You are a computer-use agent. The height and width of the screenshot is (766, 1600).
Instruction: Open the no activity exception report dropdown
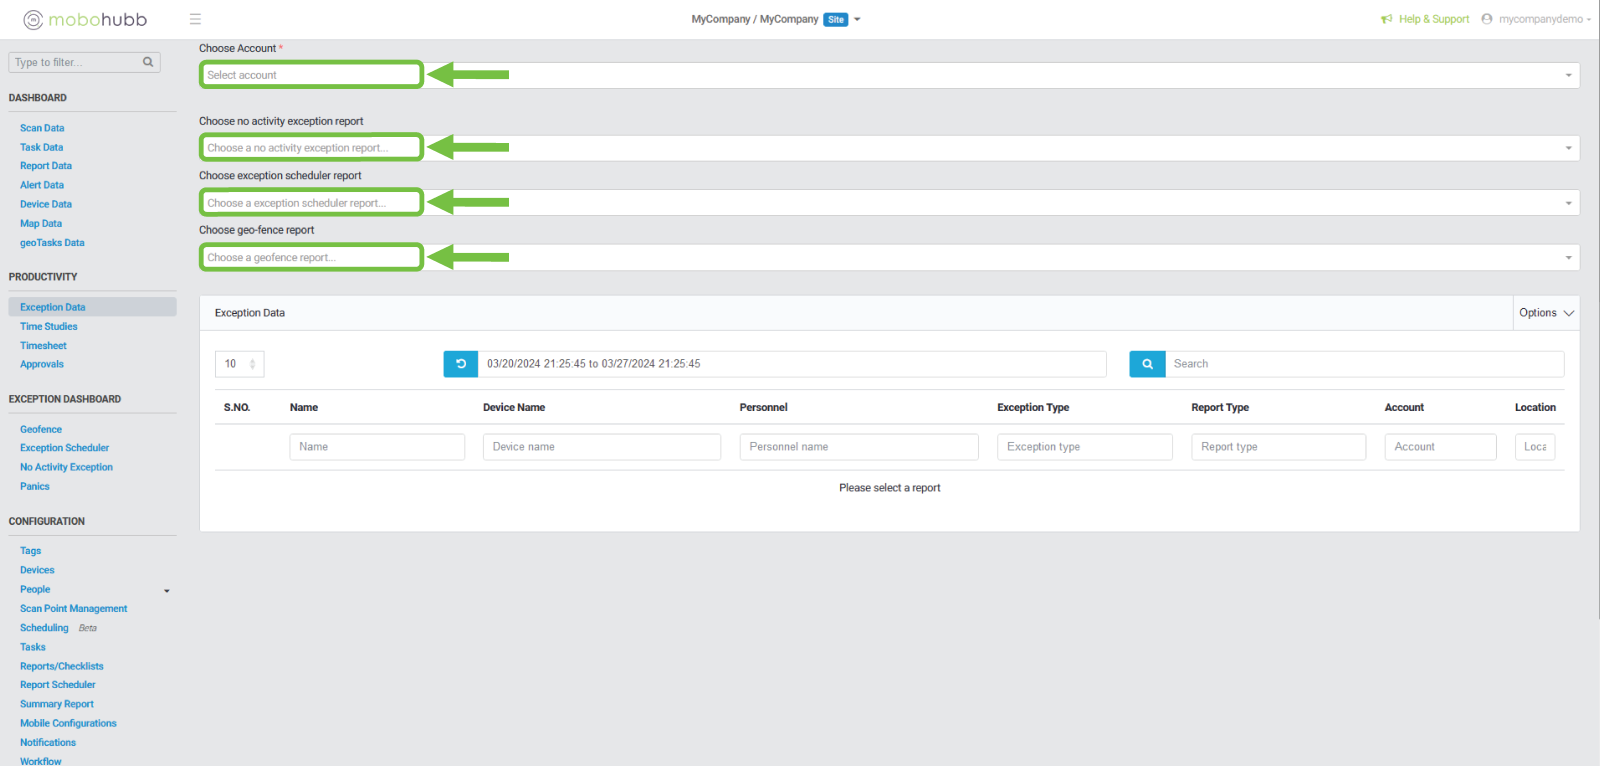(x=889, y=148)
